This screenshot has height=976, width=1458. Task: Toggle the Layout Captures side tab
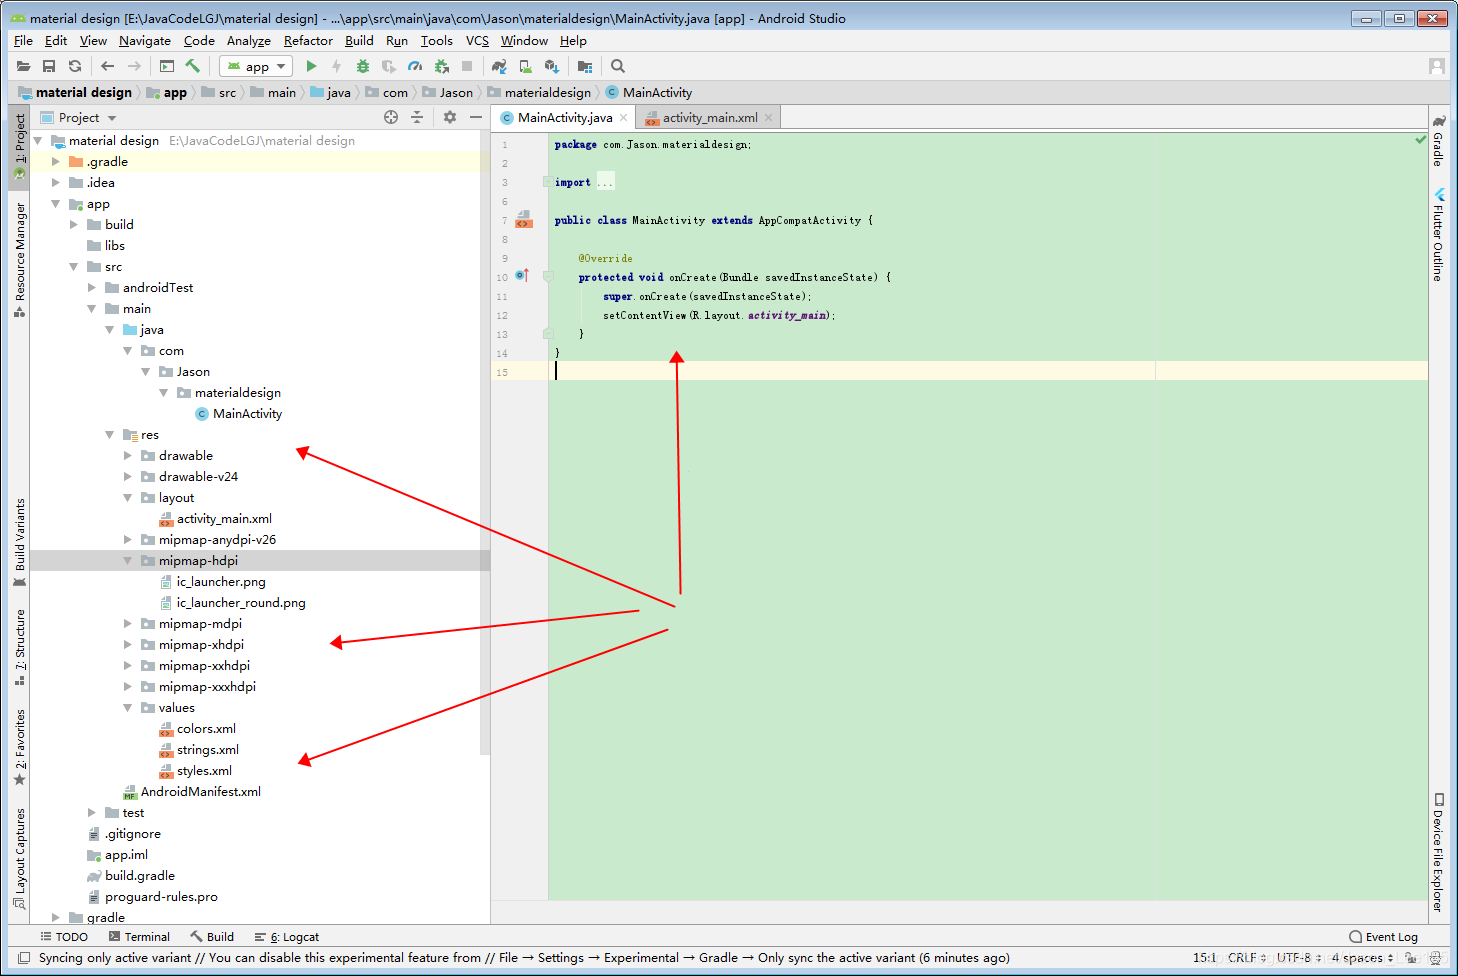tap(19, 858)
